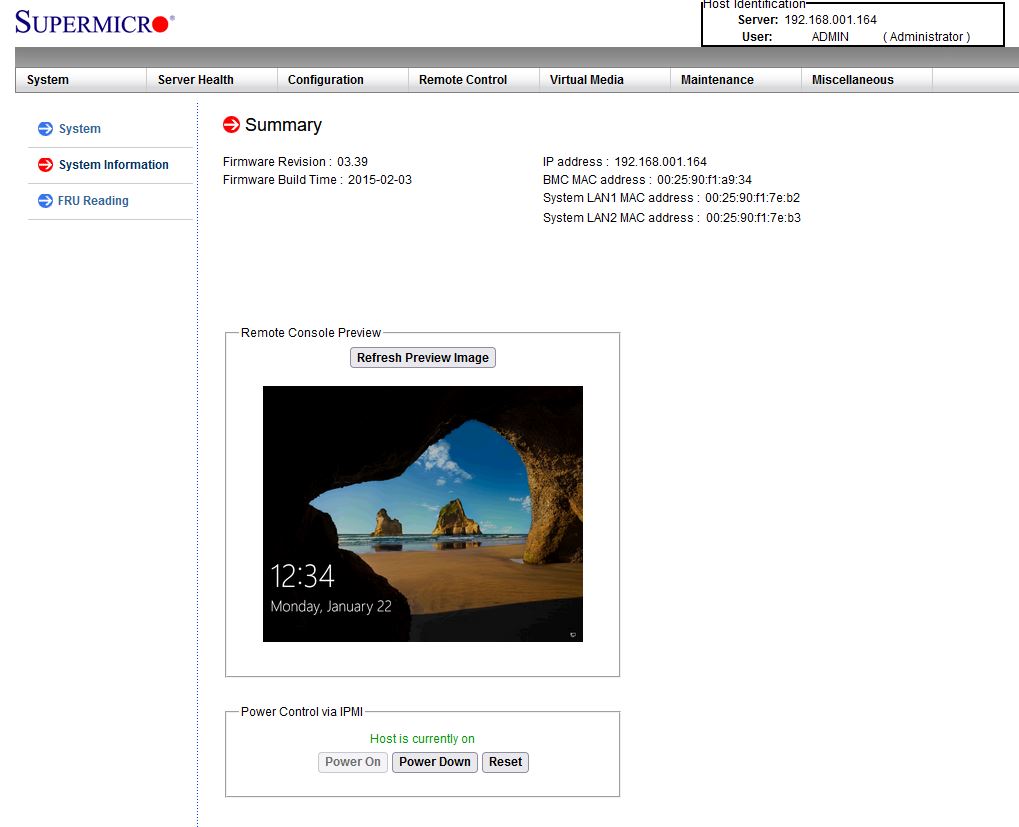The width and height of the screenshot is (1019, 827).
Task: Click the Remote Console Preview group label
Action: click(x=311, y=333)
